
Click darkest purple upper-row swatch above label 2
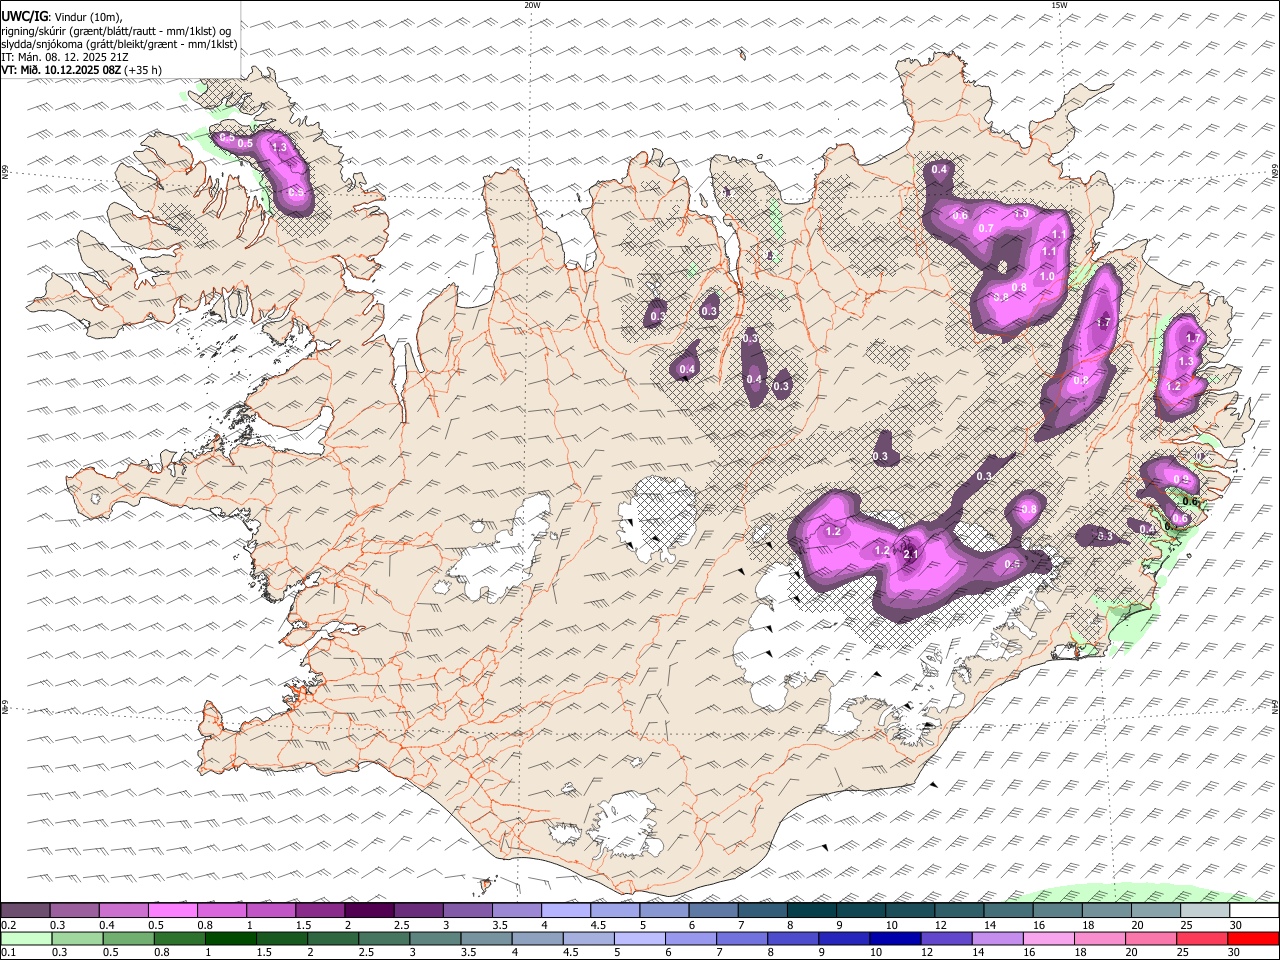tap(369, 911)
